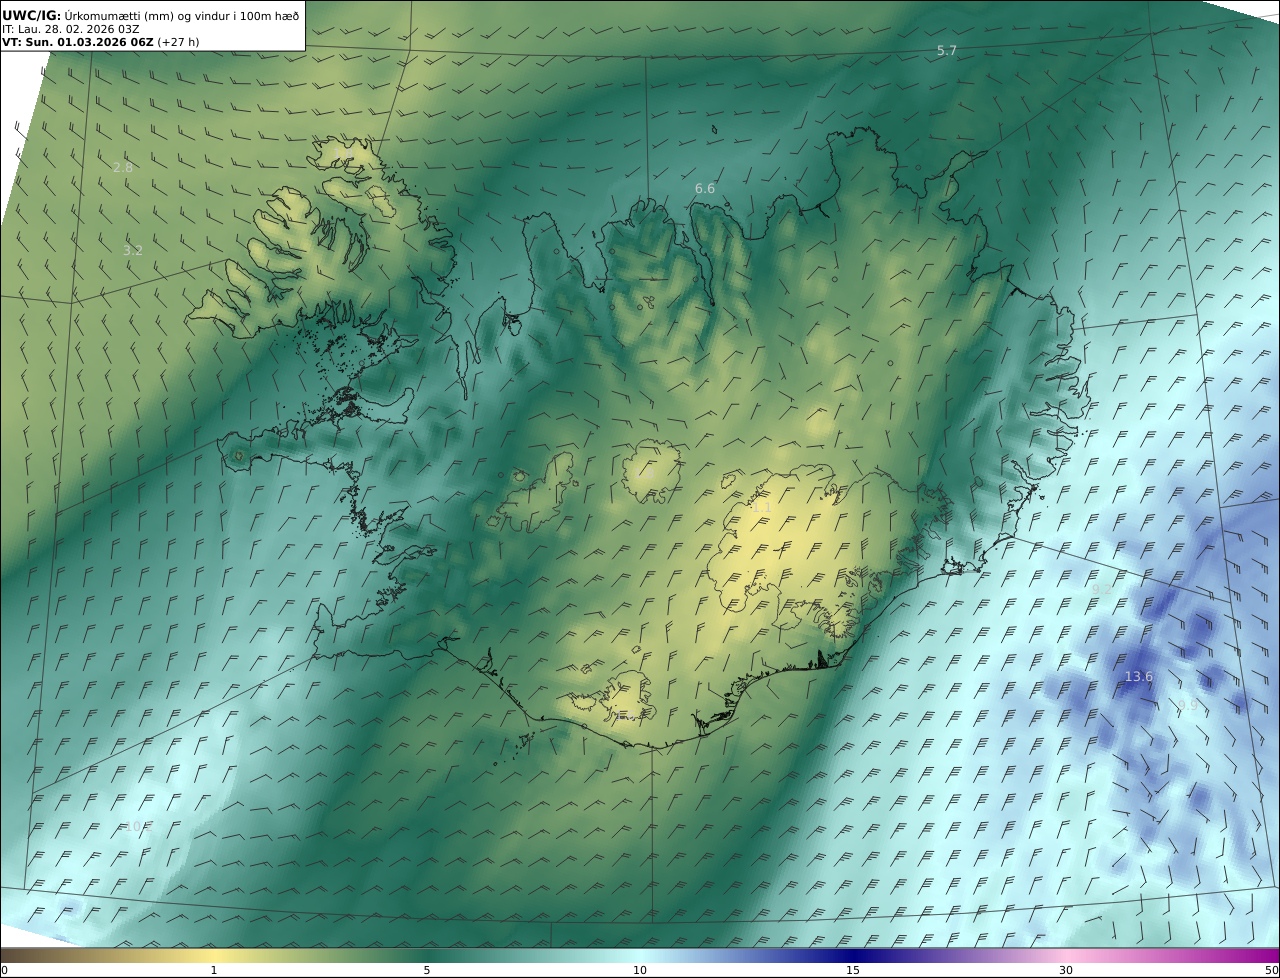Click the 2.8 value label

pos(122,167)
